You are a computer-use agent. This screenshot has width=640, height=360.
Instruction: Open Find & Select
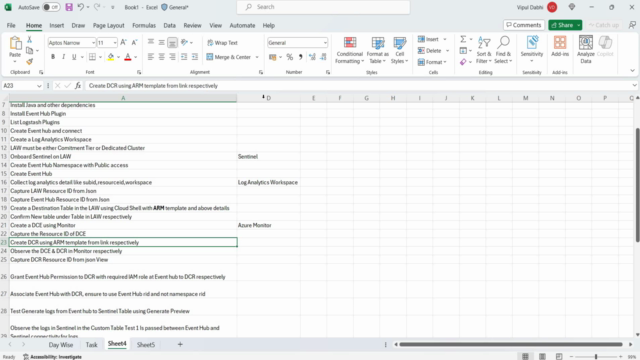[x=503, y=50]
